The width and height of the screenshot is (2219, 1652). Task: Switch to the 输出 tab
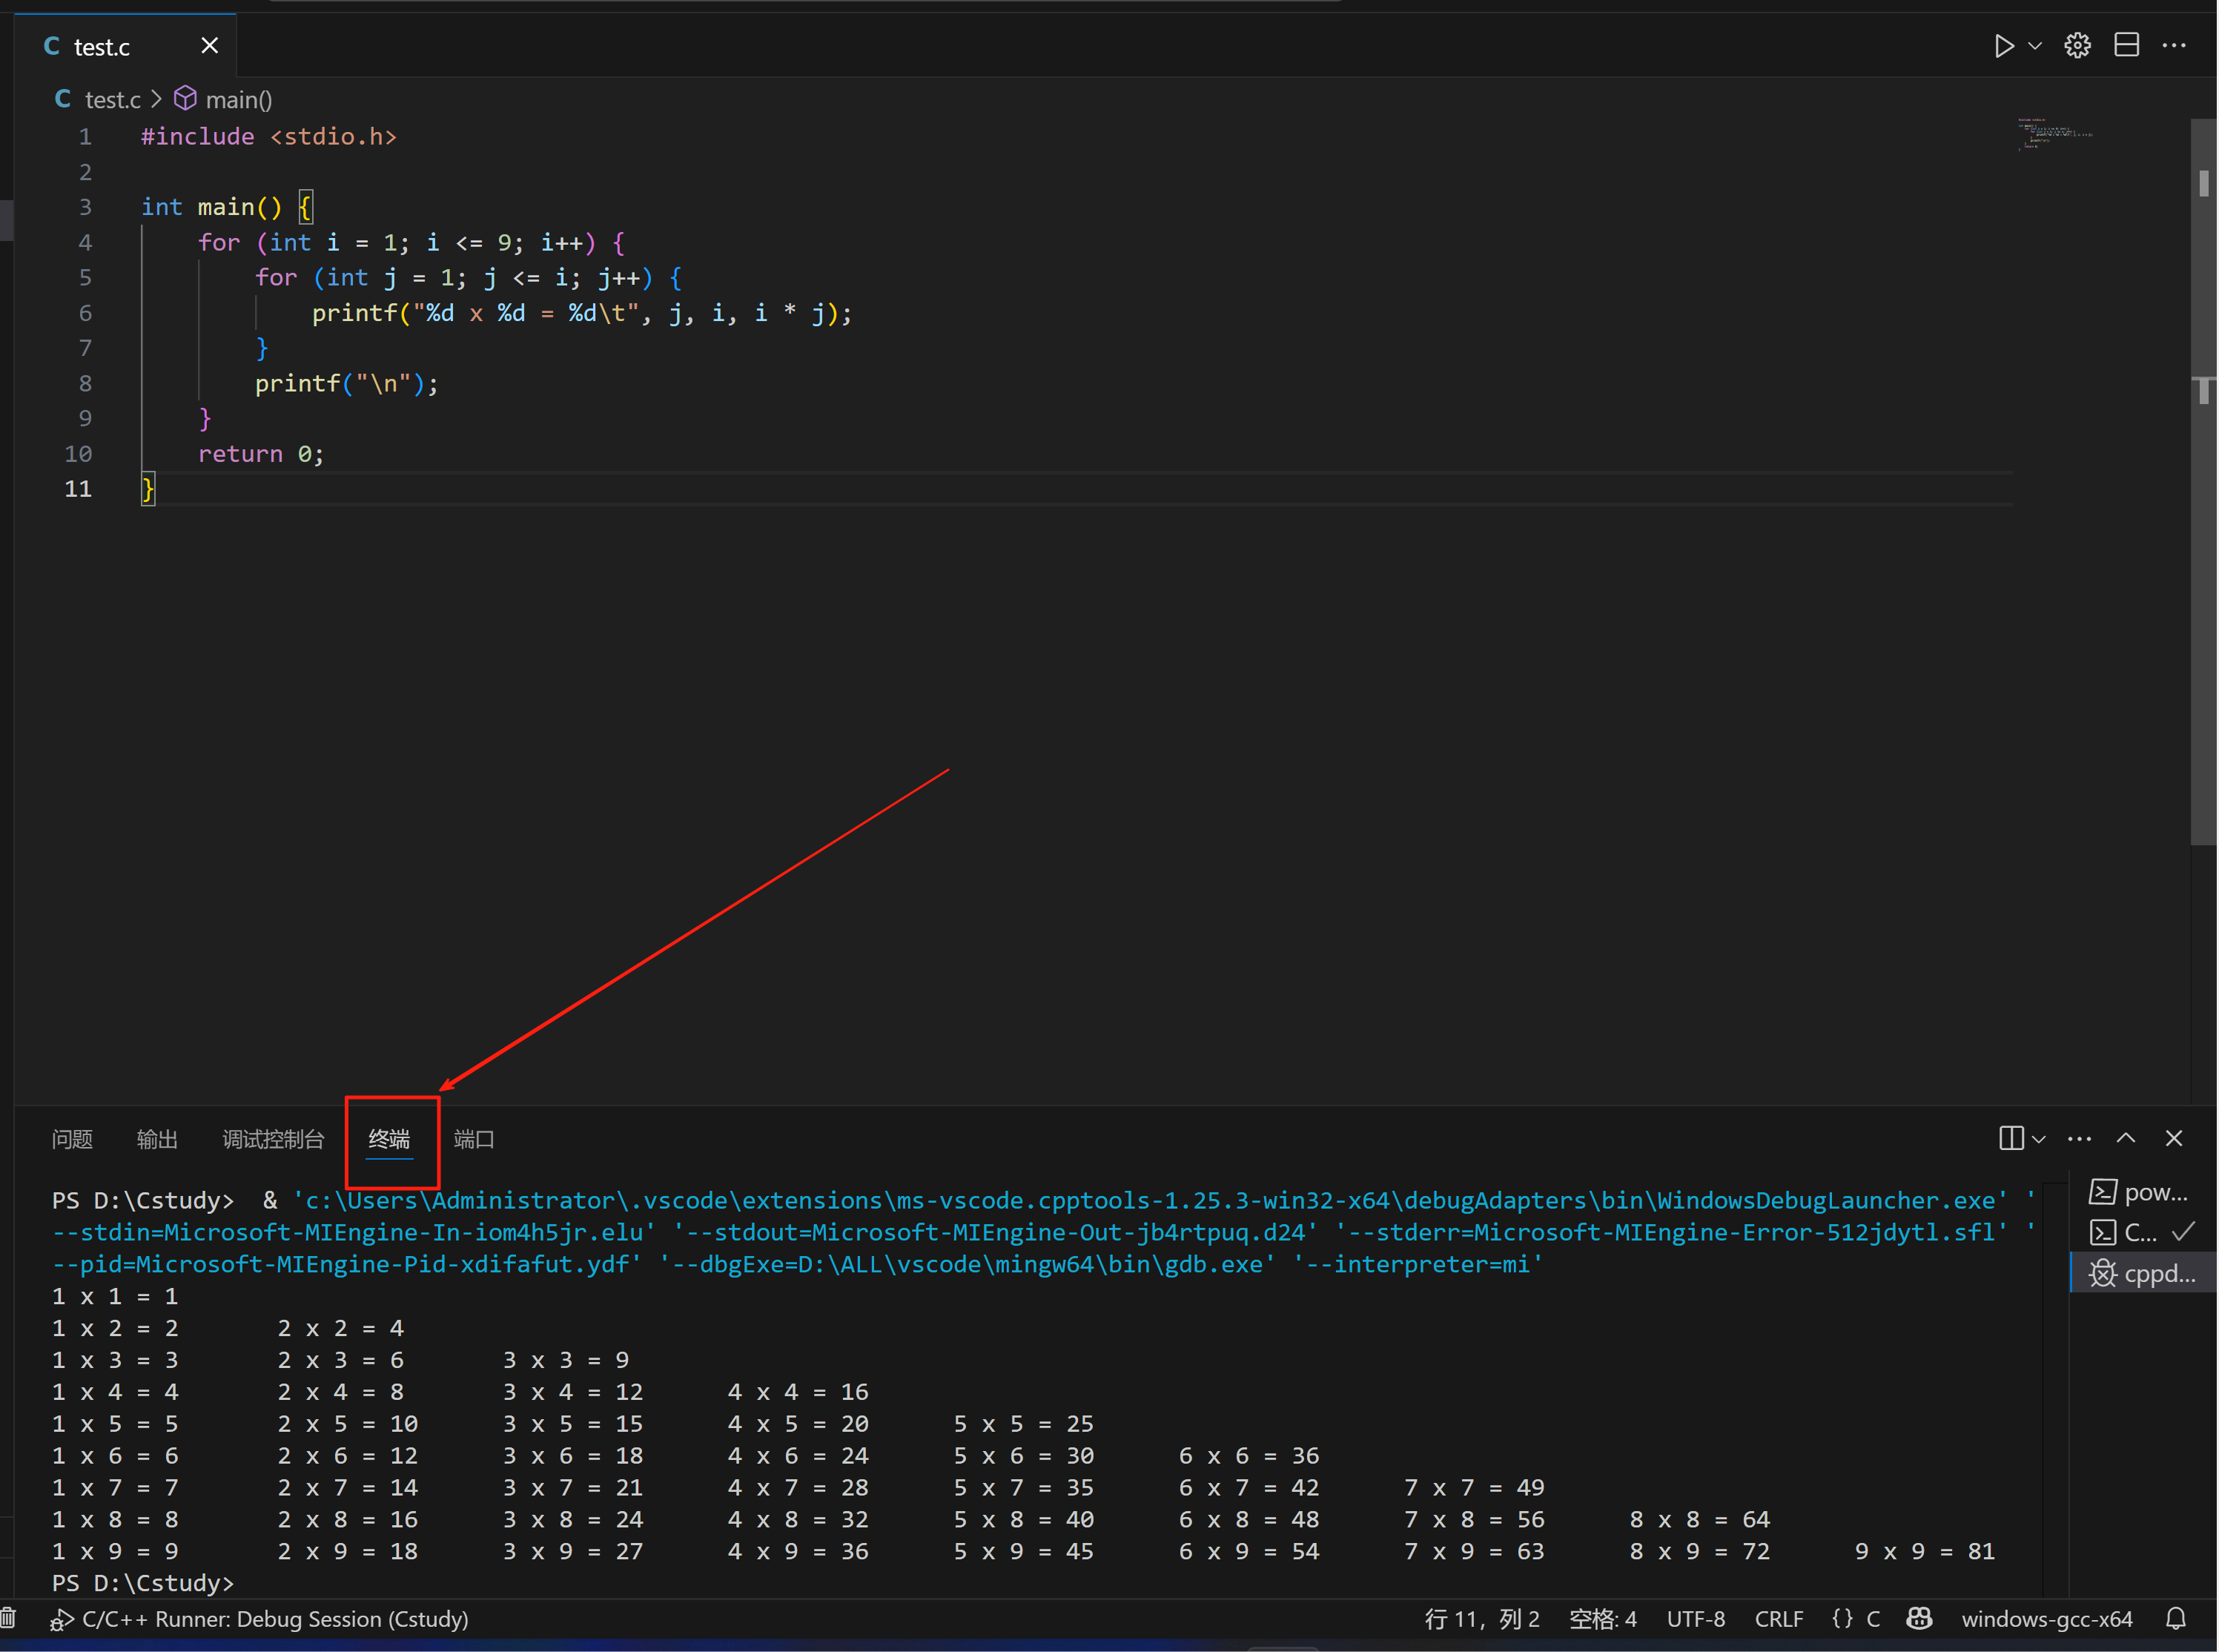click(x=157, y=1139)
